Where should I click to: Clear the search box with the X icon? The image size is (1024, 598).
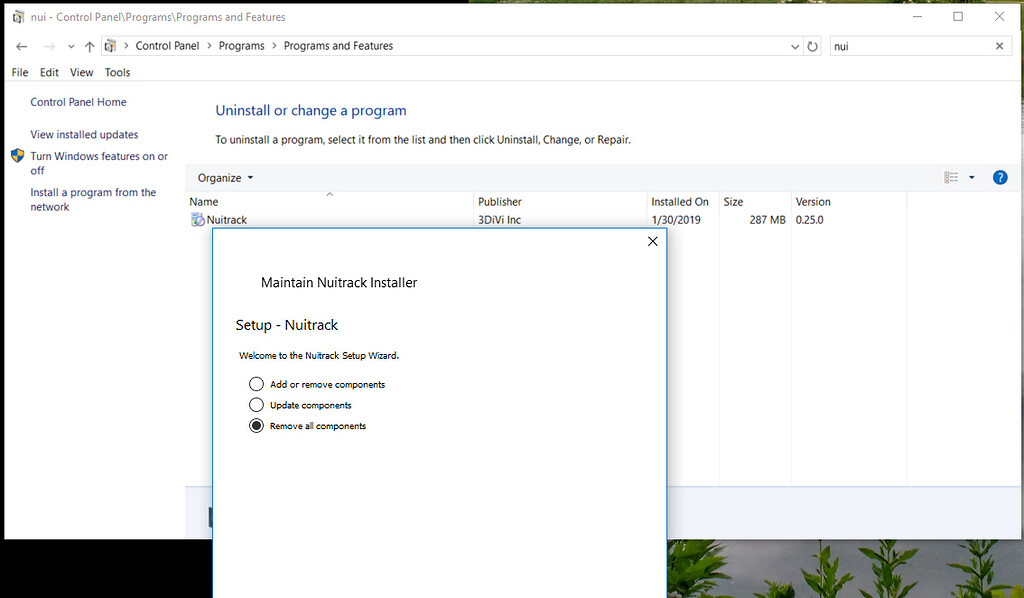coord(1000,45)
